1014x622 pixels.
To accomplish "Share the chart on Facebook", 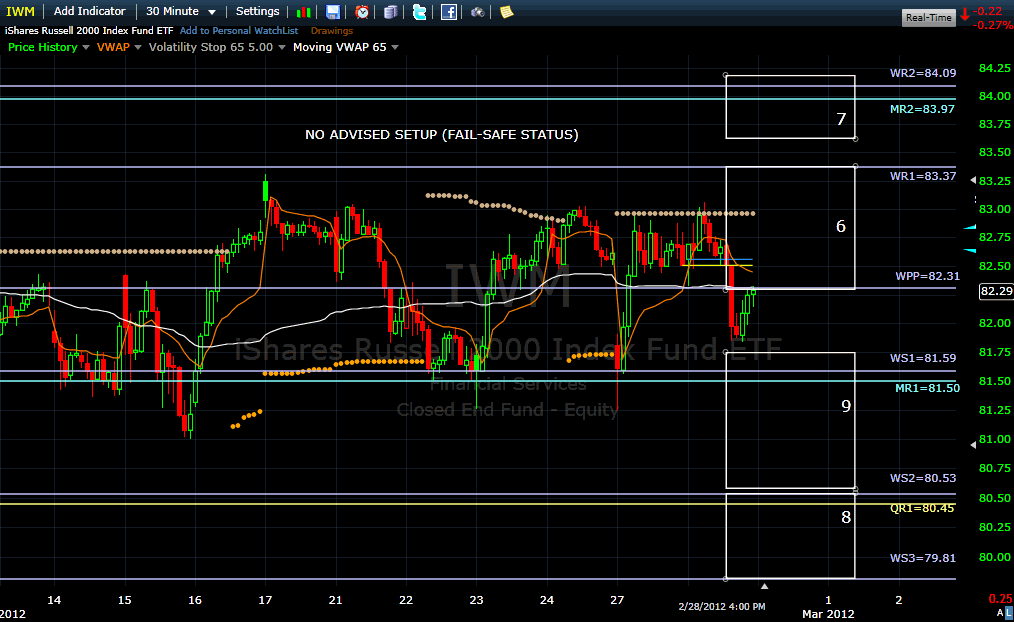I will [x=449, y=12].
